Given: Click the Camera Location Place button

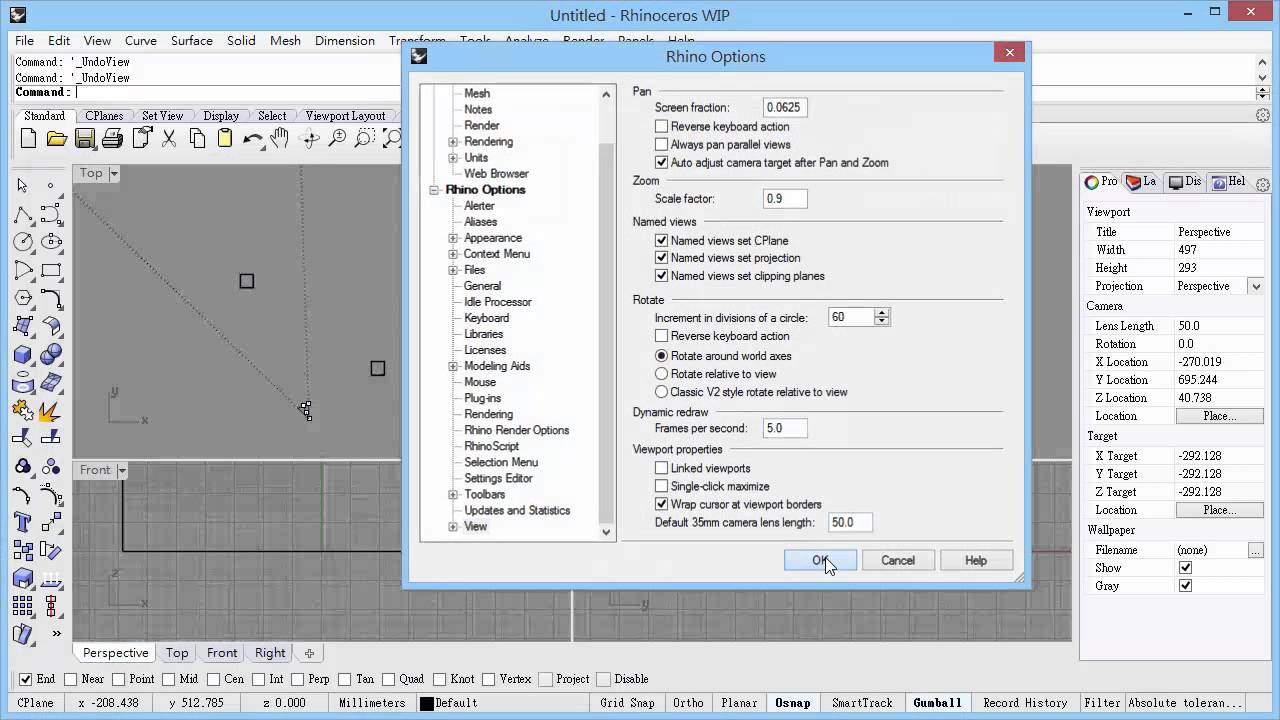Looking at the screenshot, I should click(x=1220, y=416).
